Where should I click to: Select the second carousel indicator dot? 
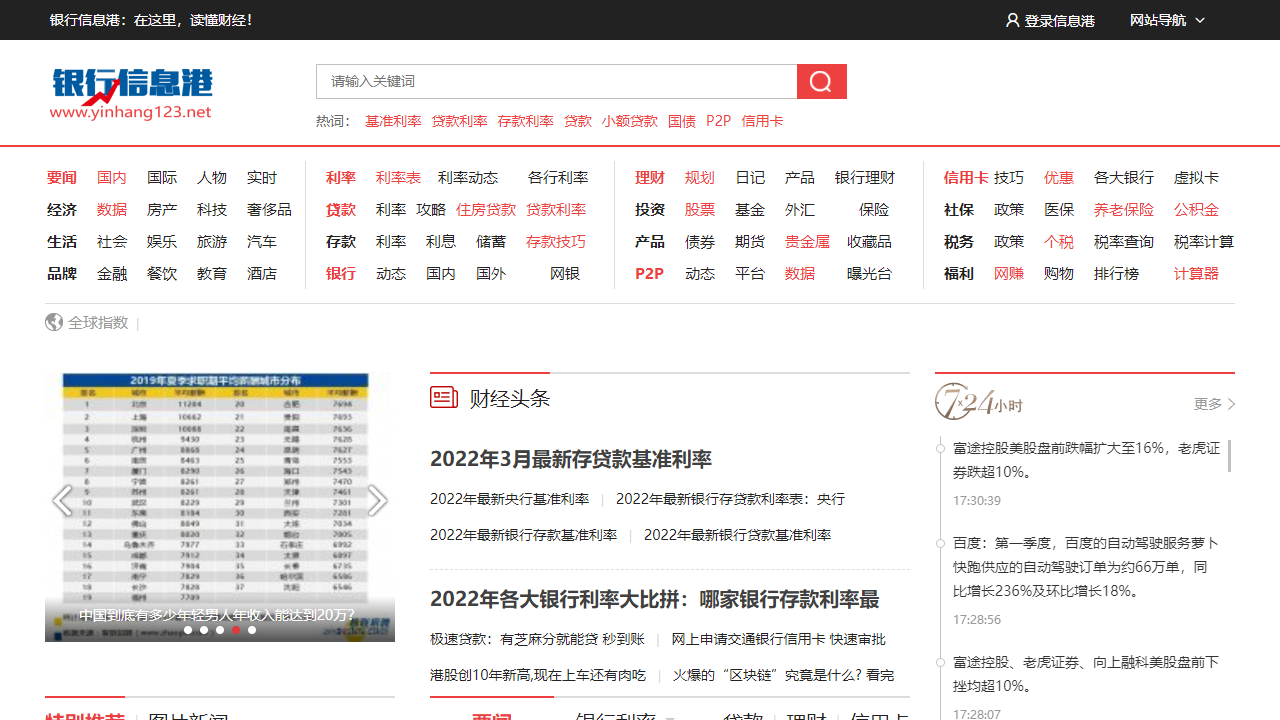point(204,630)
